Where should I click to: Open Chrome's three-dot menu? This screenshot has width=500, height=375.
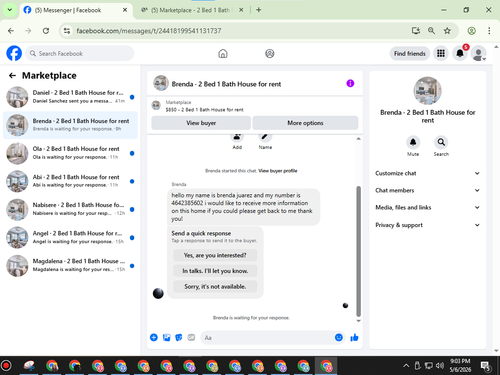(x=489, y=31)
